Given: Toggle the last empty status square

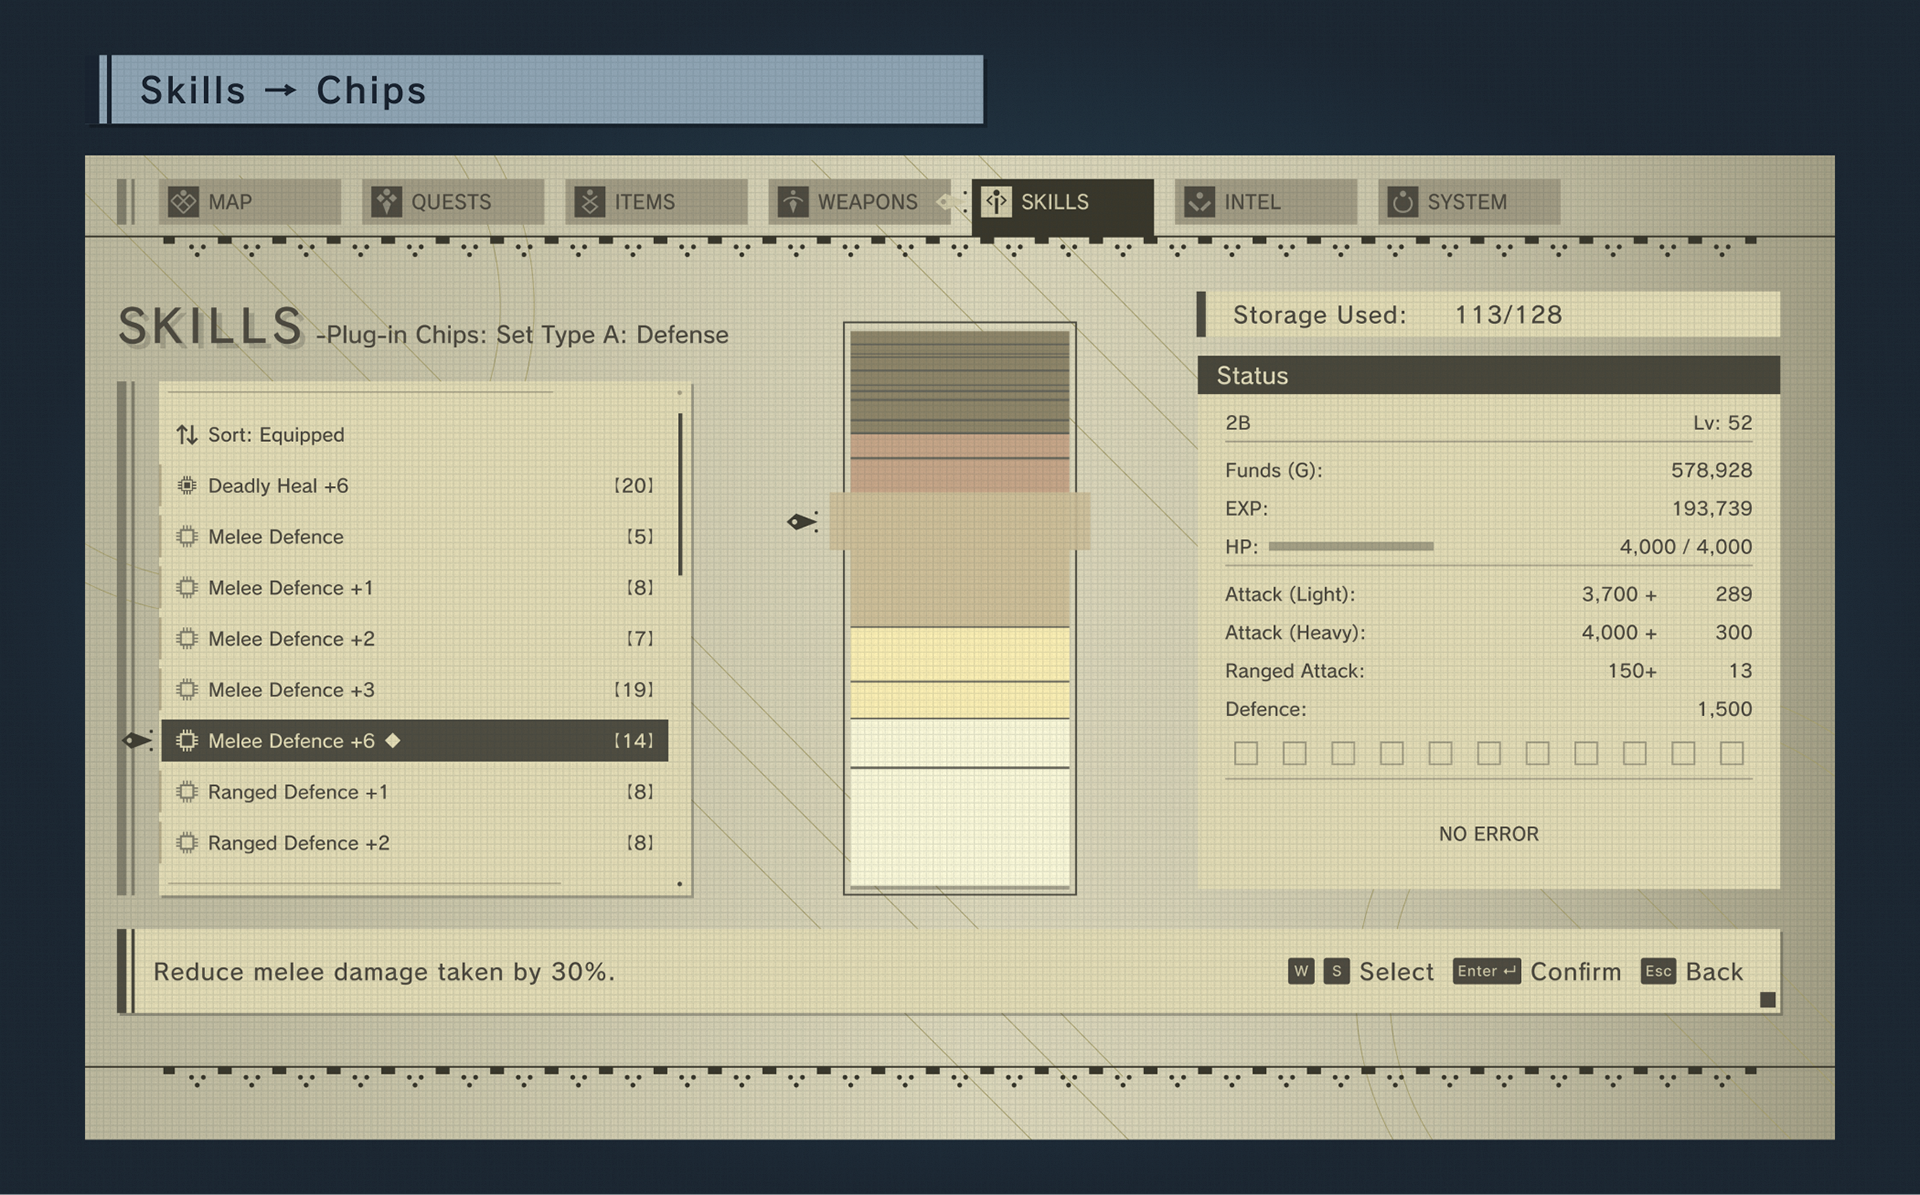Looking at the screenshot, I should coord(1732,753).
